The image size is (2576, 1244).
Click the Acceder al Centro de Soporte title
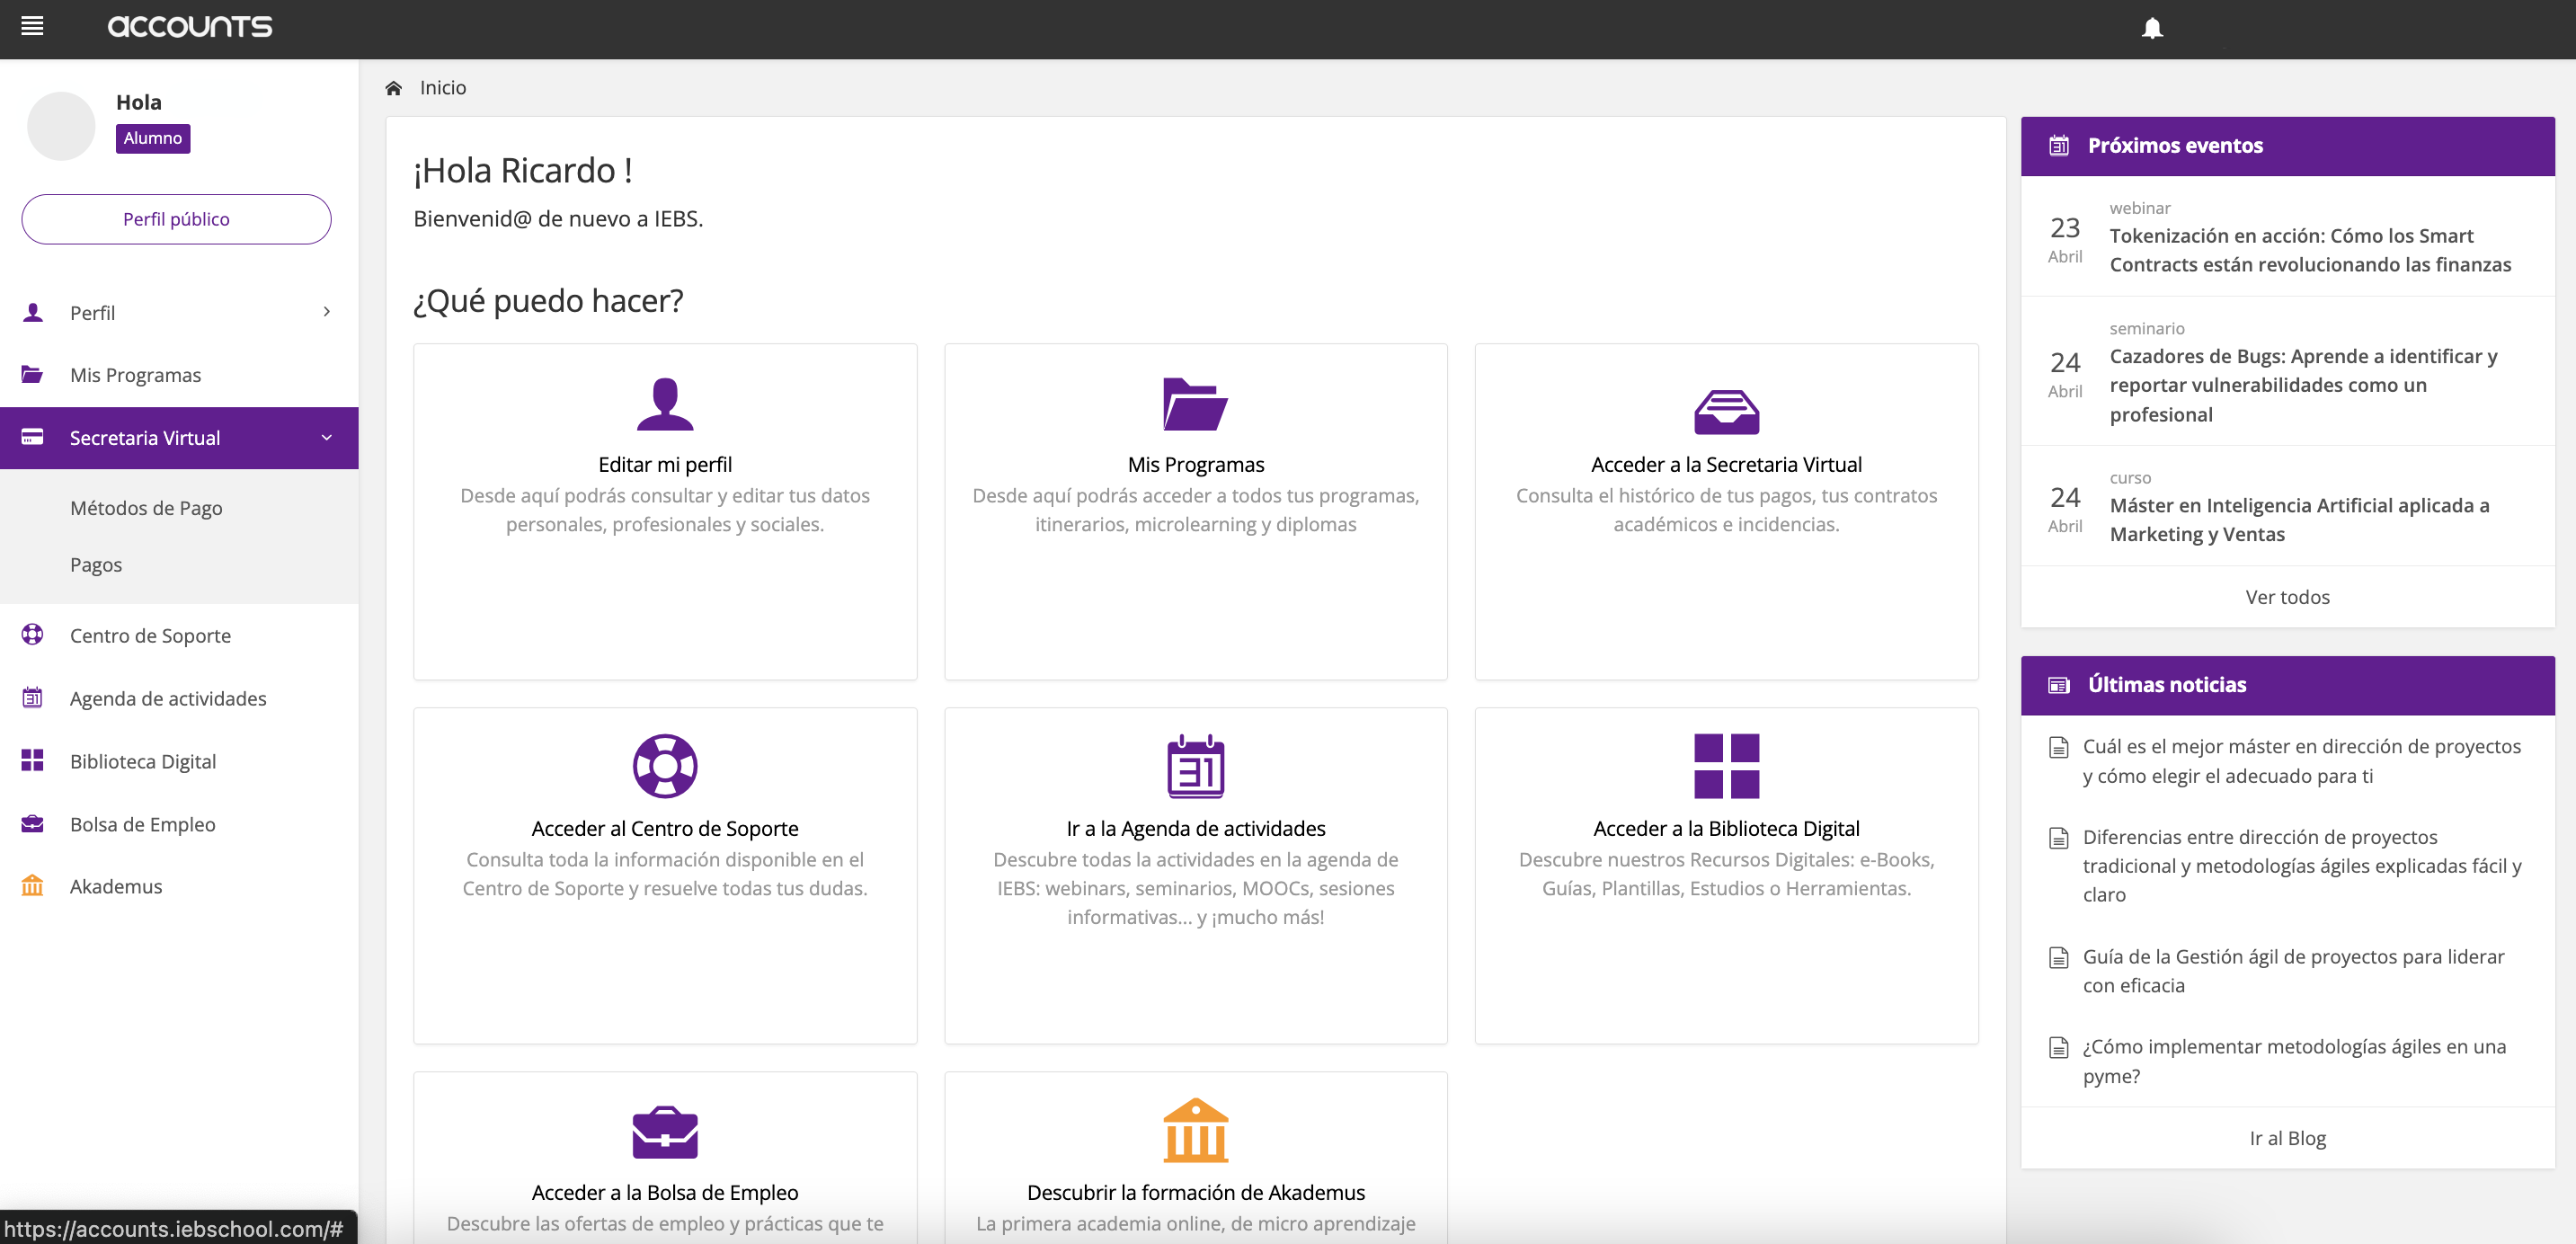[665, 828]
